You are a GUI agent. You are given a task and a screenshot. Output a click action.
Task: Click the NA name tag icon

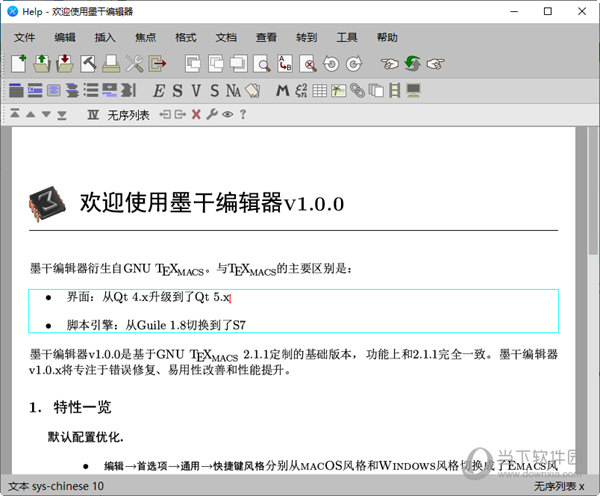point(233,91)
